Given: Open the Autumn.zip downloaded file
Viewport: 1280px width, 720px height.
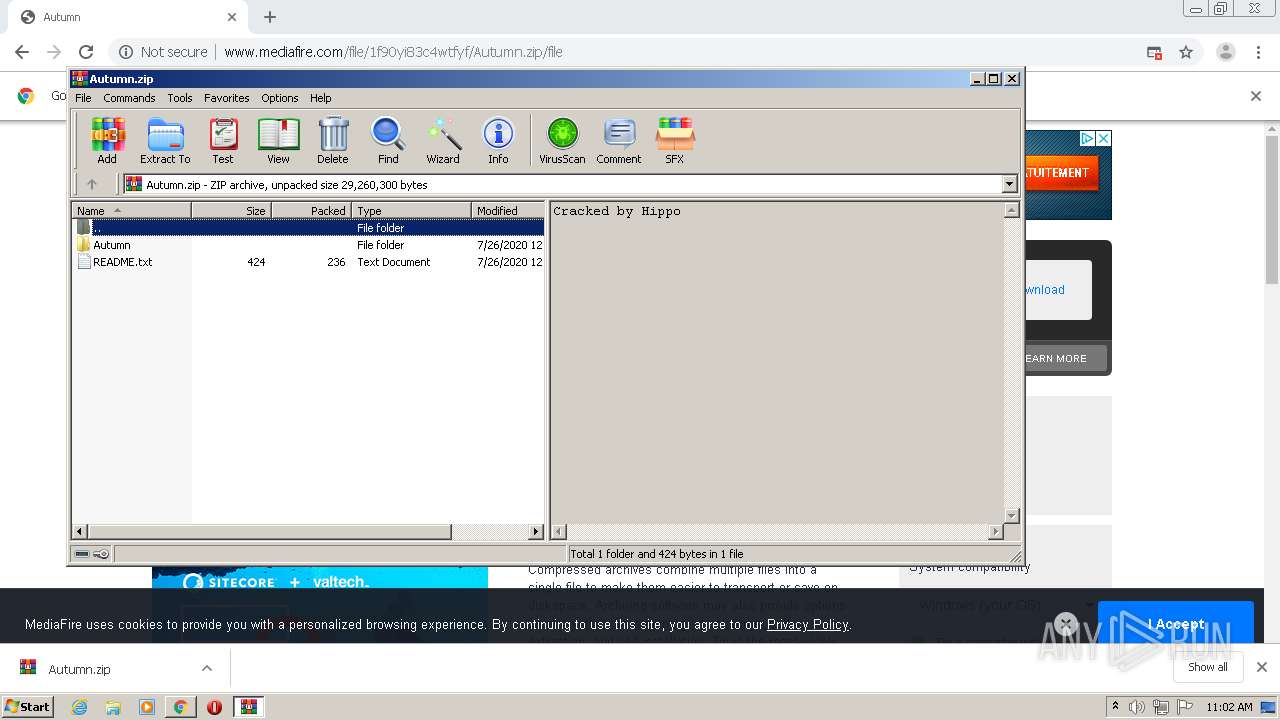Looking at the screenshot, I should pyautogui.click(x=80, y=669).
